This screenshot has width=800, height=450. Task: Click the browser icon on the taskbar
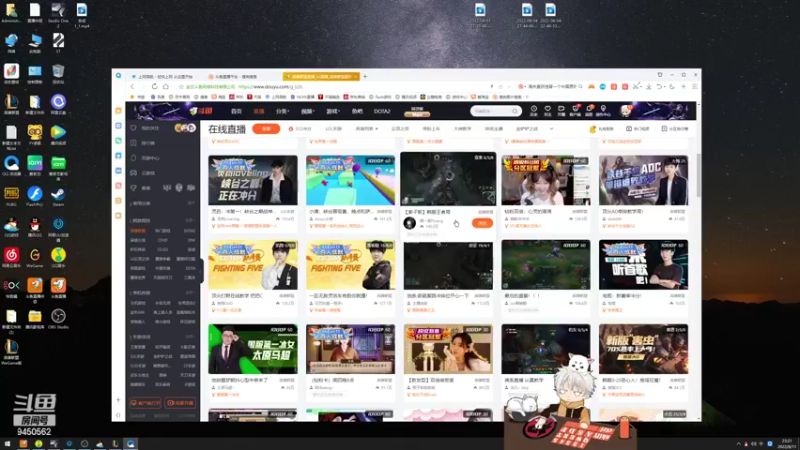click(131, 444)
